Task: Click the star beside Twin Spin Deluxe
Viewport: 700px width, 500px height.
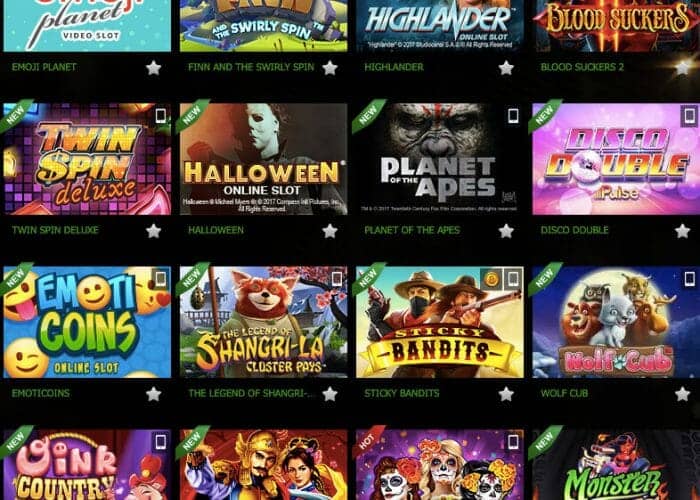Action: [x=153, y=231]
